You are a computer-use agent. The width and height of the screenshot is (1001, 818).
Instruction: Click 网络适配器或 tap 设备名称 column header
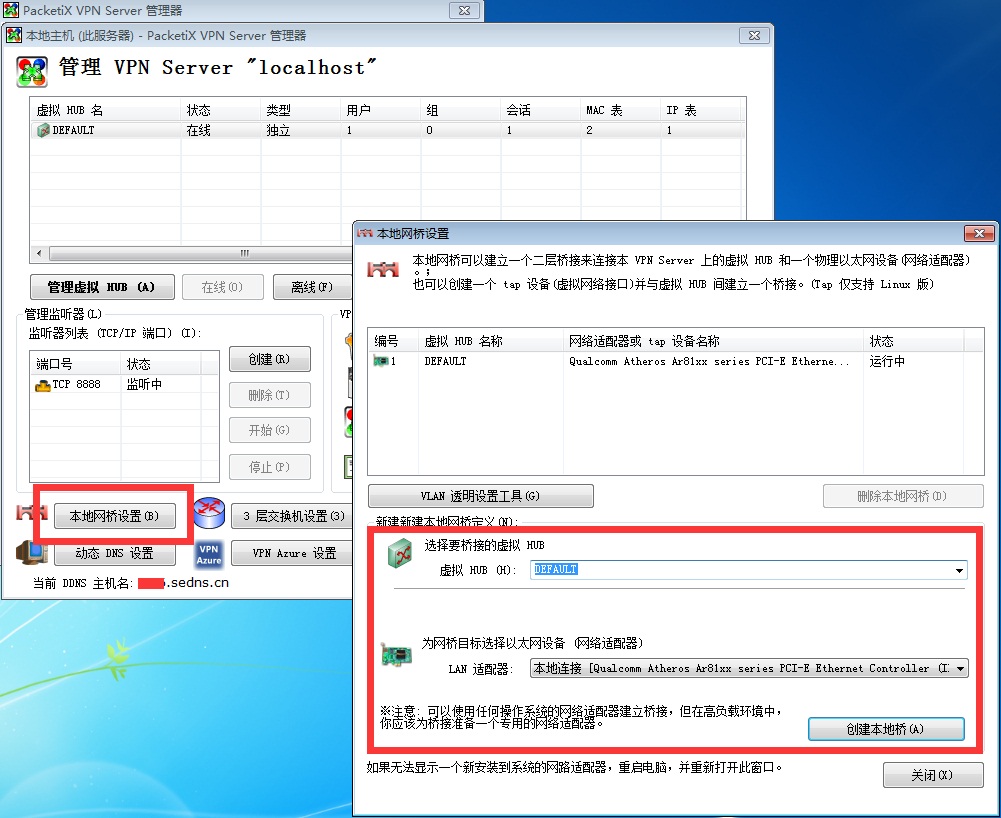coord(713,341)
